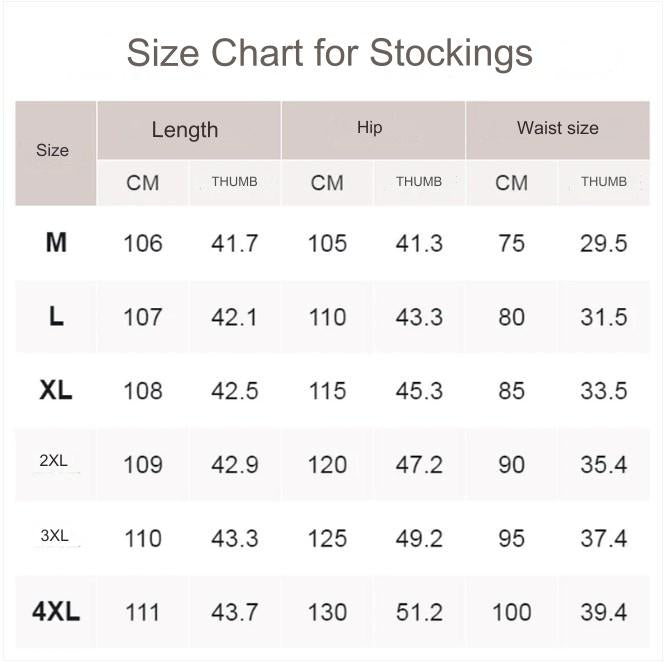Click the "Size Chart for Stockings" title
Screen dimensions: 665x663
(329, 53)
